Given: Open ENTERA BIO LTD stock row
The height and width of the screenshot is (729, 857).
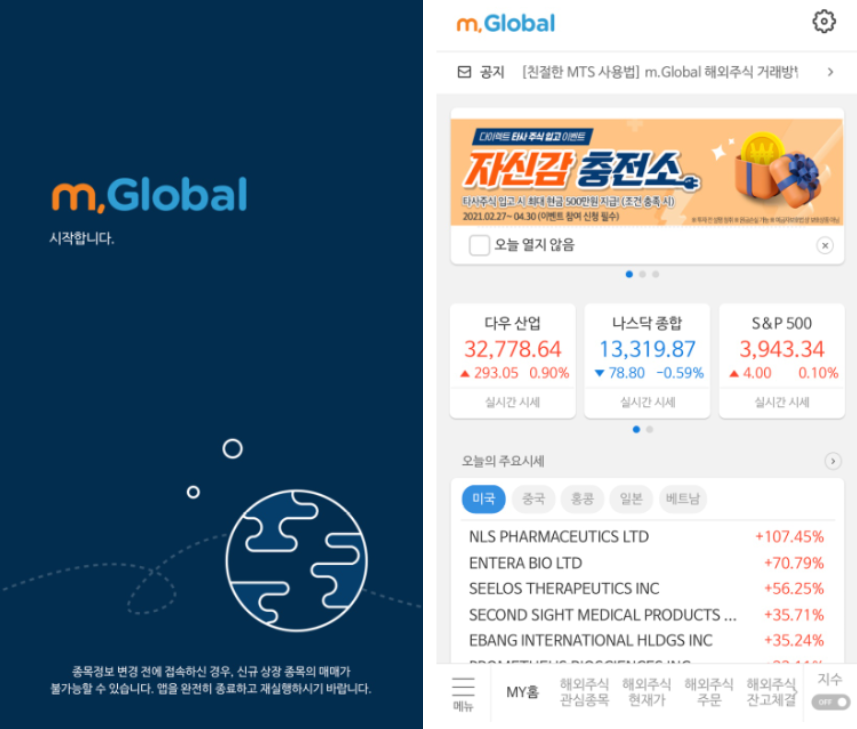Looking at the screenshot, I should (x=647, y=563).
